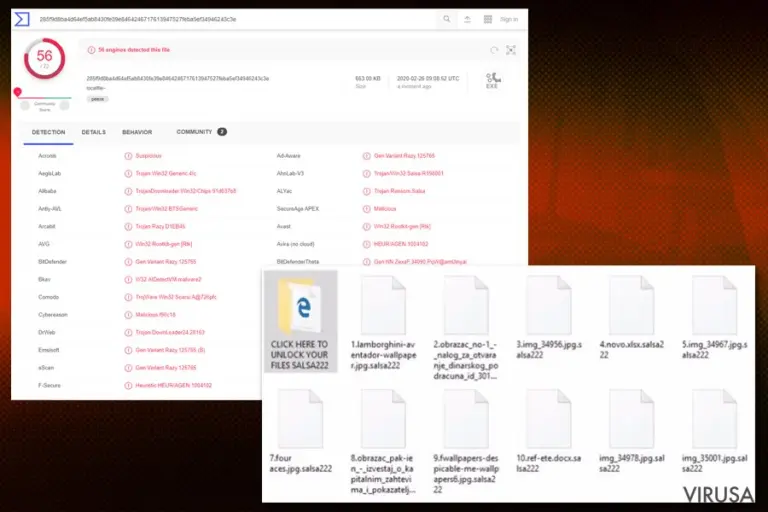This screenshot has height=512, width=768.
Task: Select the 4.novo.xlsx.salsa222 file
Action: coord(632,317)
